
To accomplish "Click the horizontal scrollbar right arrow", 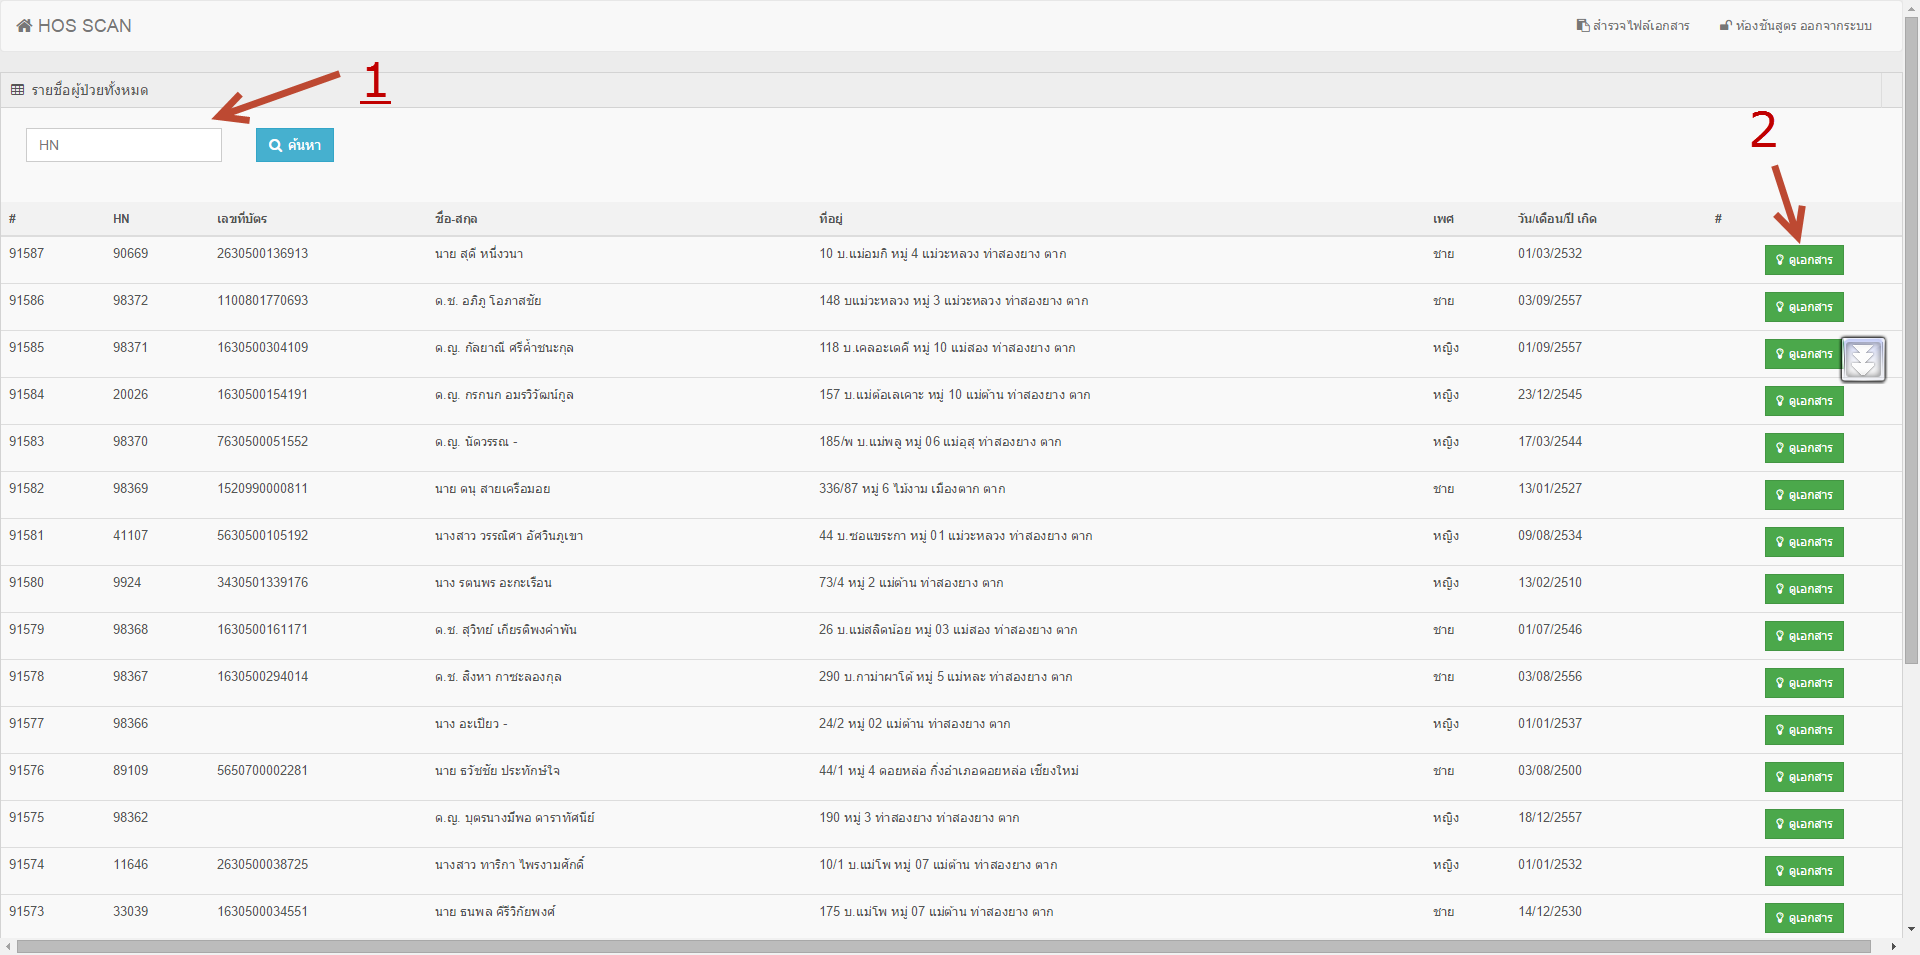I will coord(1893,946).
